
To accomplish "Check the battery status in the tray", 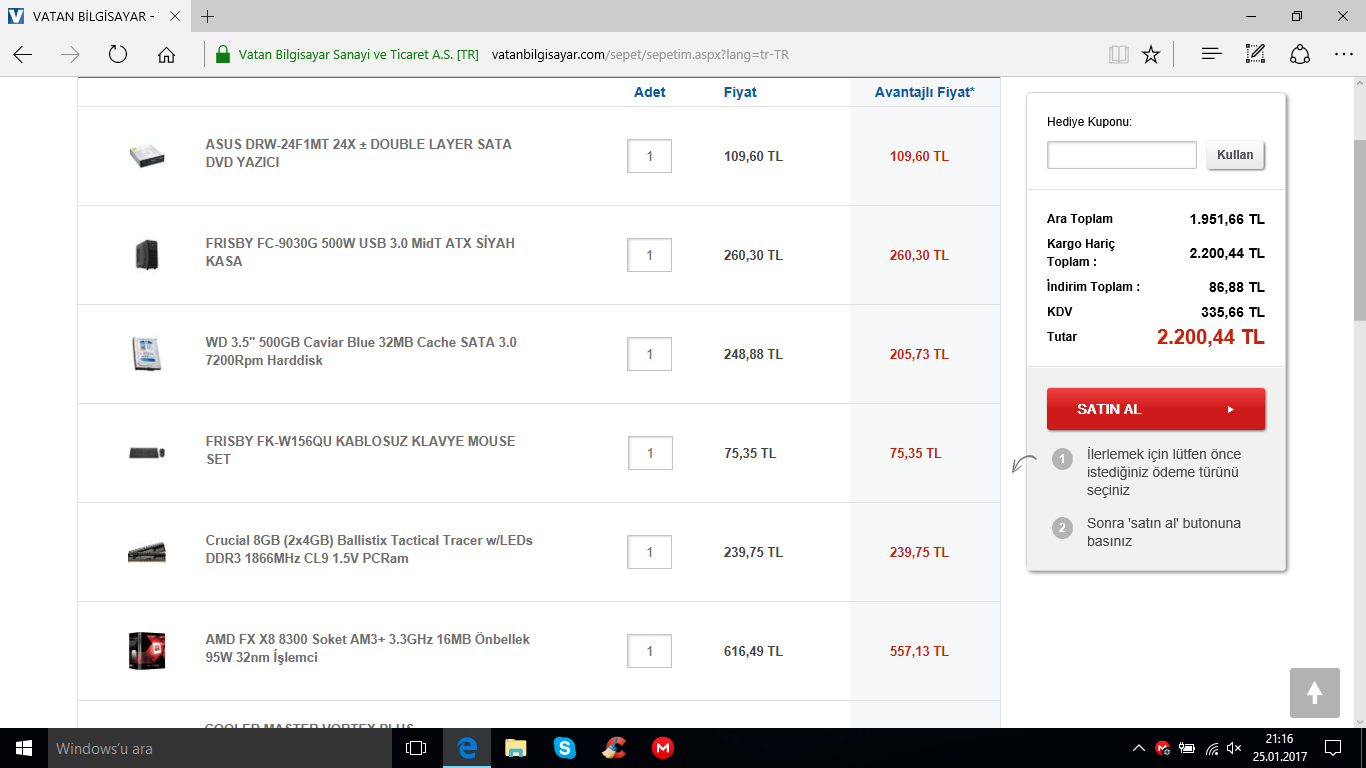I will pyautogui.click(x=1187, y=748).
